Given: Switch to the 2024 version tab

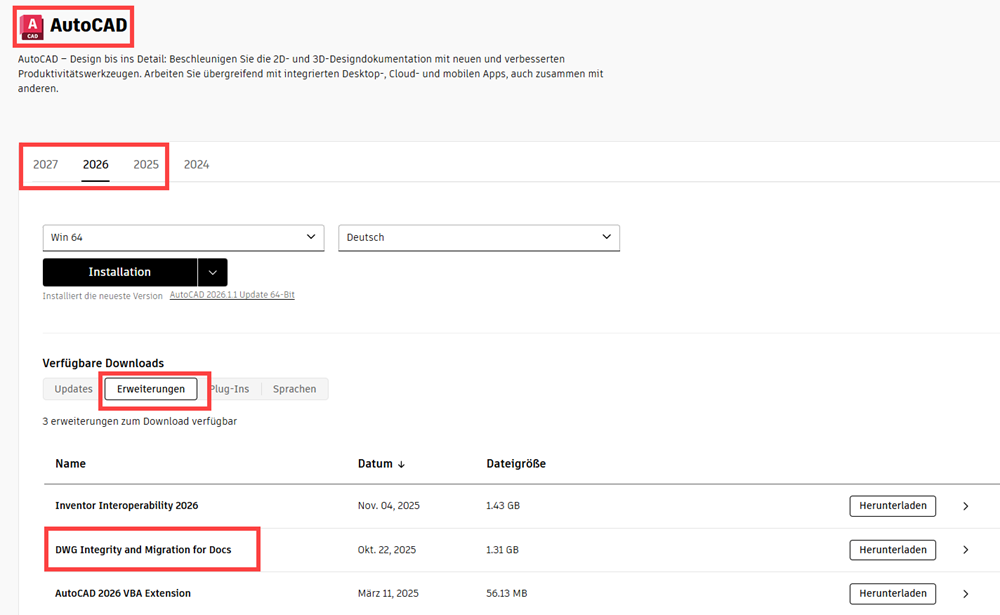Looking at the screenshot, I should pos(196,165).
